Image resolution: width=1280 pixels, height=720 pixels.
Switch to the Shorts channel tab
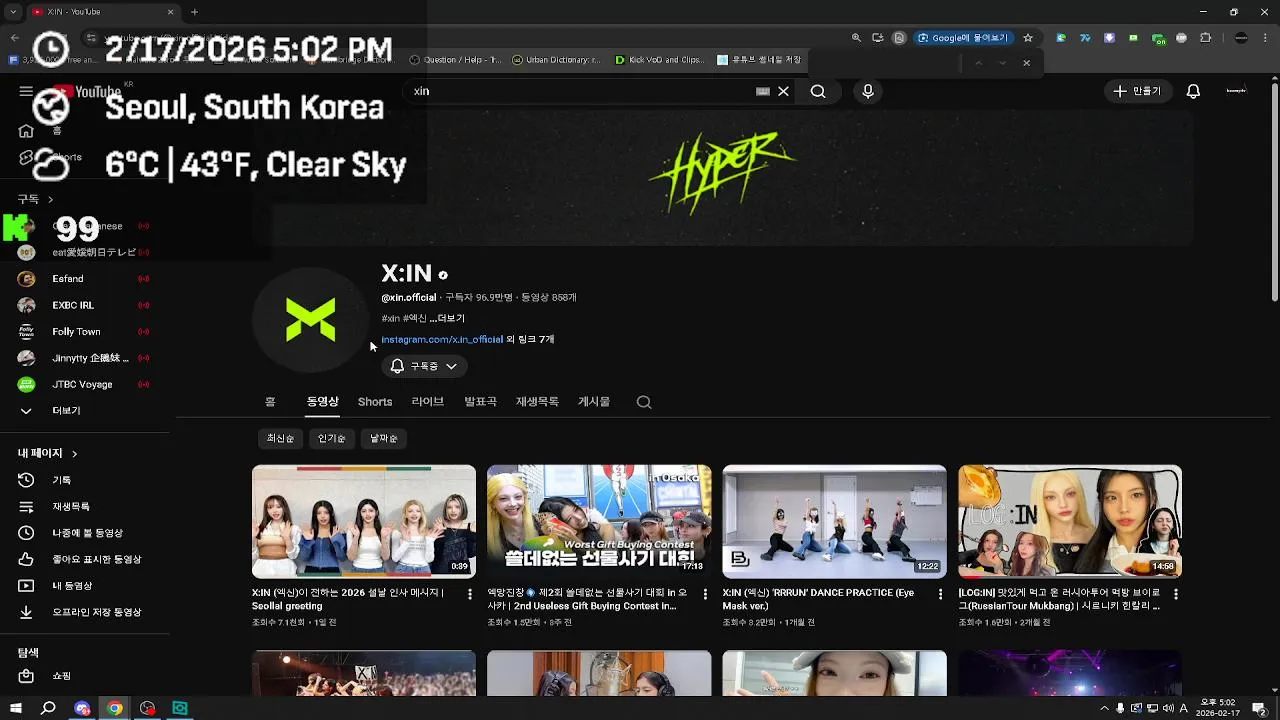click(x=375, y=402)
